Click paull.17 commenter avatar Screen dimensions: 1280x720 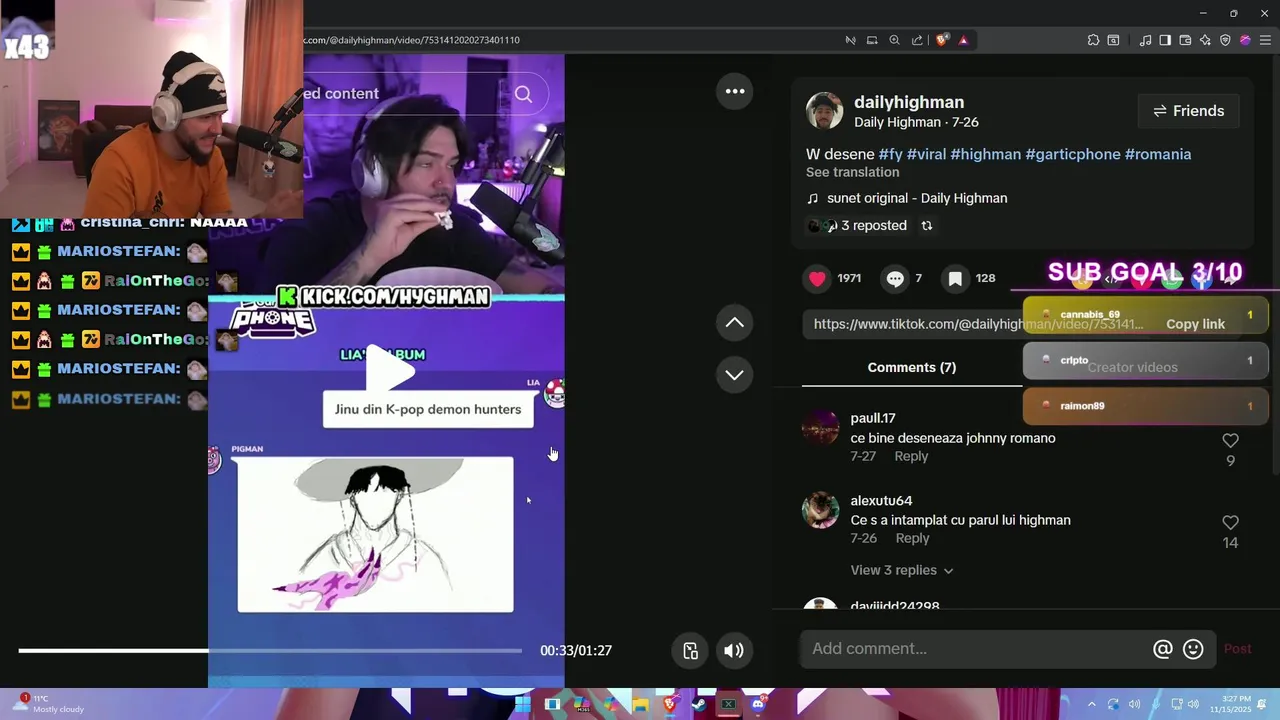coord(820,428)
